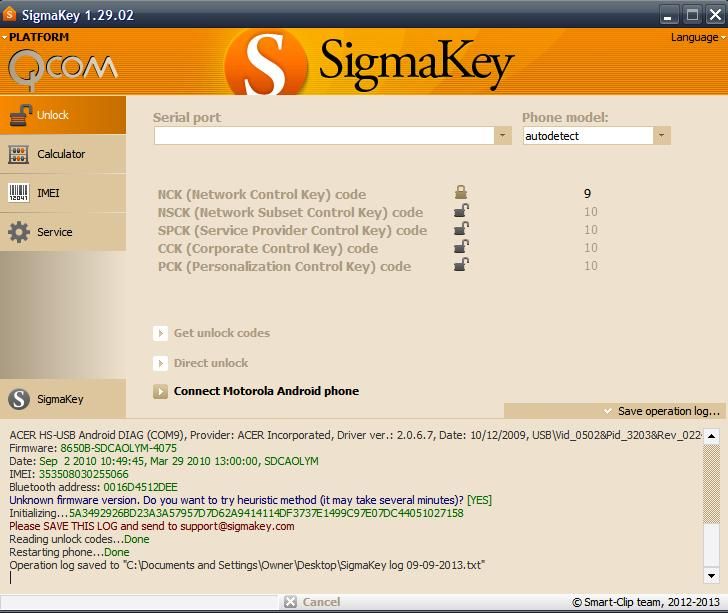The width and height of the screenshot is (728, 613).
Task: Click the PCK (Personalization Control Key) code label
Action: [x=284, y=267]
